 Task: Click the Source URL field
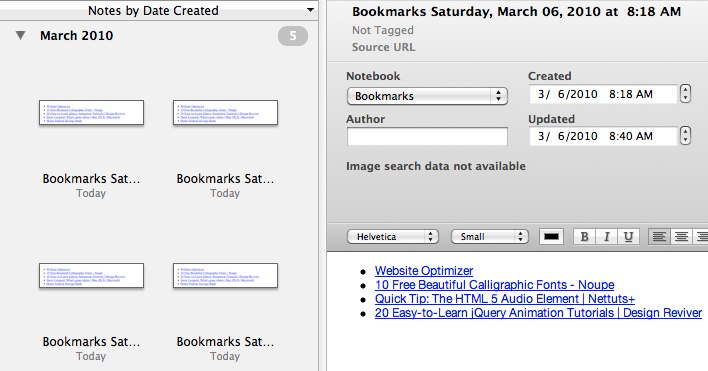(x=383, y=47)
